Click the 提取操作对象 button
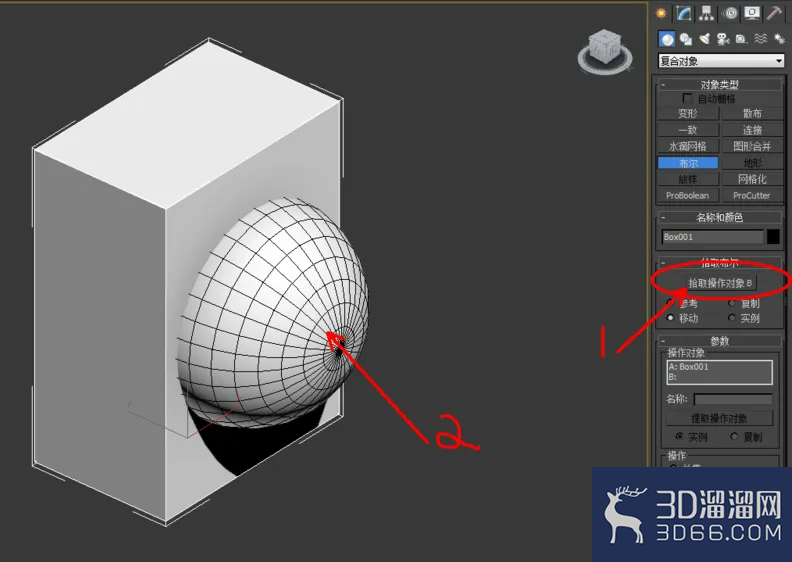The image size is (792, 562). tap(719, 418)
